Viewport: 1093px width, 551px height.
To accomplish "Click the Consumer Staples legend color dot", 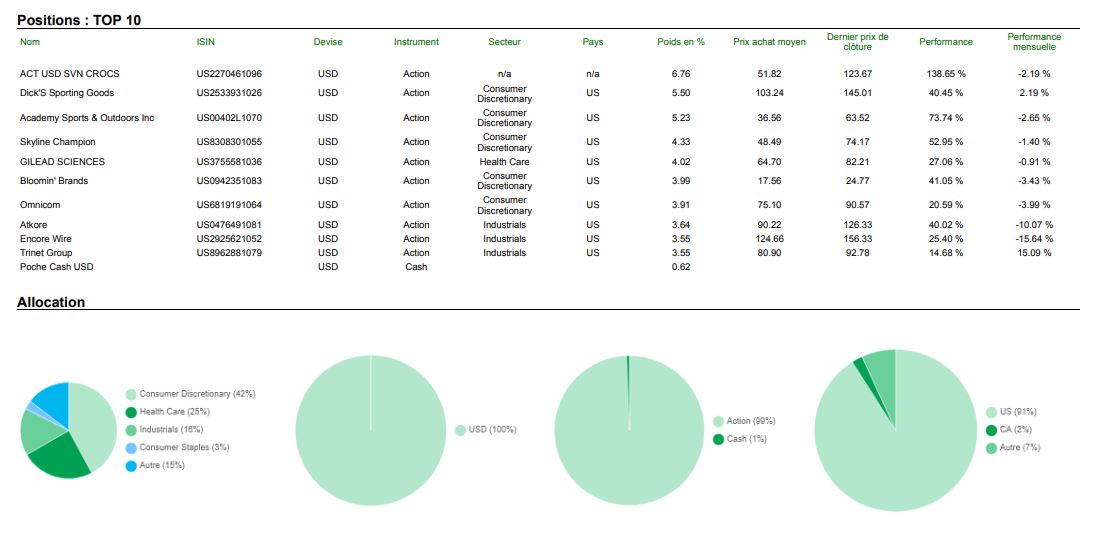I will 131,448.
